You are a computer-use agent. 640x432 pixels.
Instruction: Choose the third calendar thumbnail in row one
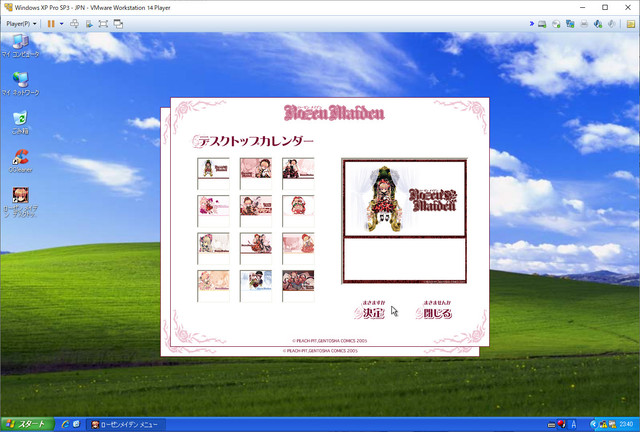pyautogui.click(x=298, y=173)
